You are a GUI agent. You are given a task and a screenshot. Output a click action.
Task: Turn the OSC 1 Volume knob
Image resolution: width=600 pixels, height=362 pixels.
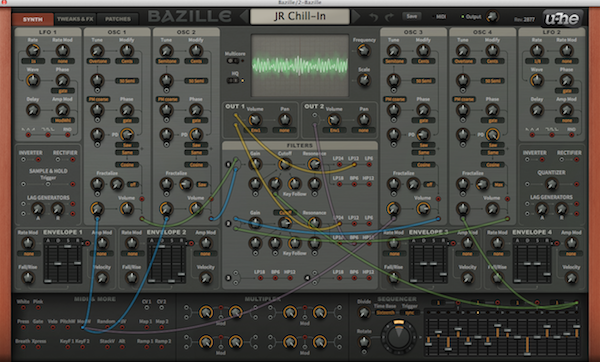click(x=126, y=209)
